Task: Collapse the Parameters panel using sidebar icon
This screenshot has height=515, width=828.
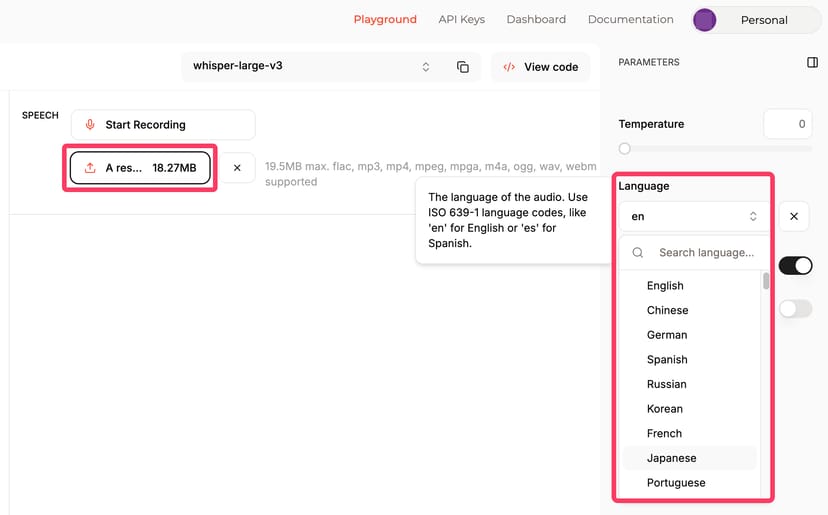Action: click(812, 62)
